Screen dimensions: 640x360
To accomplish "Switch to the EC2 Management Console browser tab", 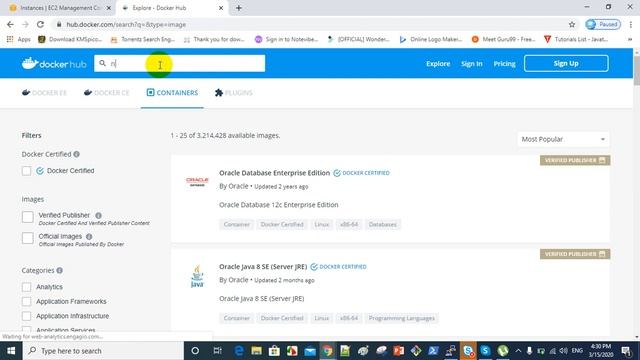I will 59,8.
